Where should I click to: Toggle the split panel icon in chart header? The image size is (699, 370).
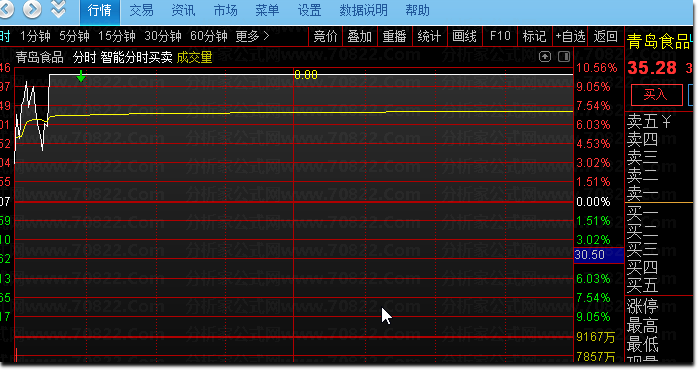[x=564, y=57]
